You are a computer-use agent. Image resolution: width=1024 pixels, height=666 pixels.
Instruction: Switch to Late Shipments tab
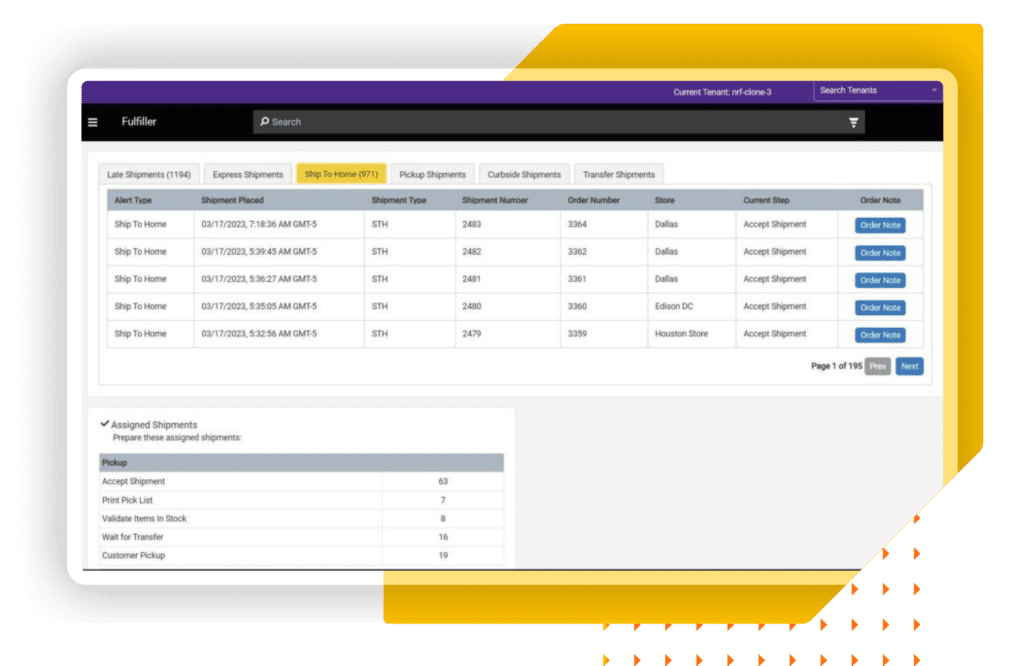point(149,174)
